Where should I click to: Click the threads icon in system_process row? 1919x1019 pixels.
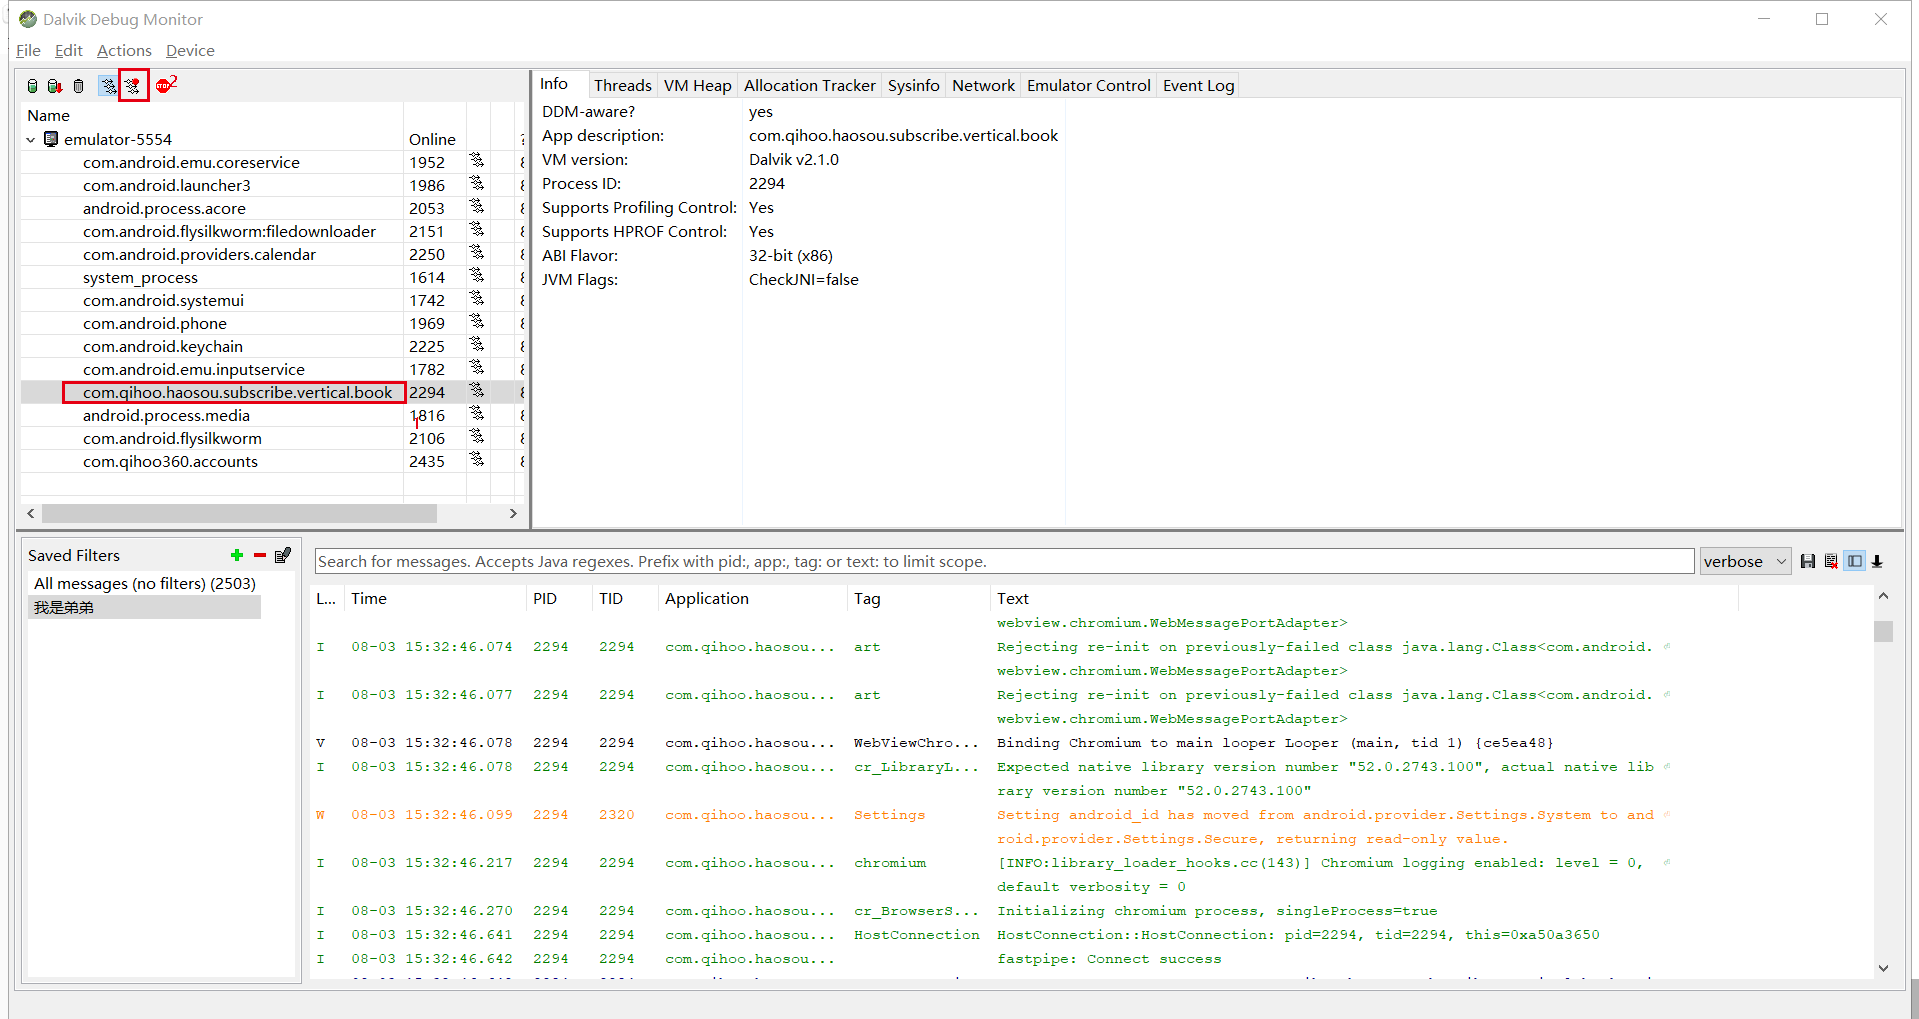[x=477, y=276]
